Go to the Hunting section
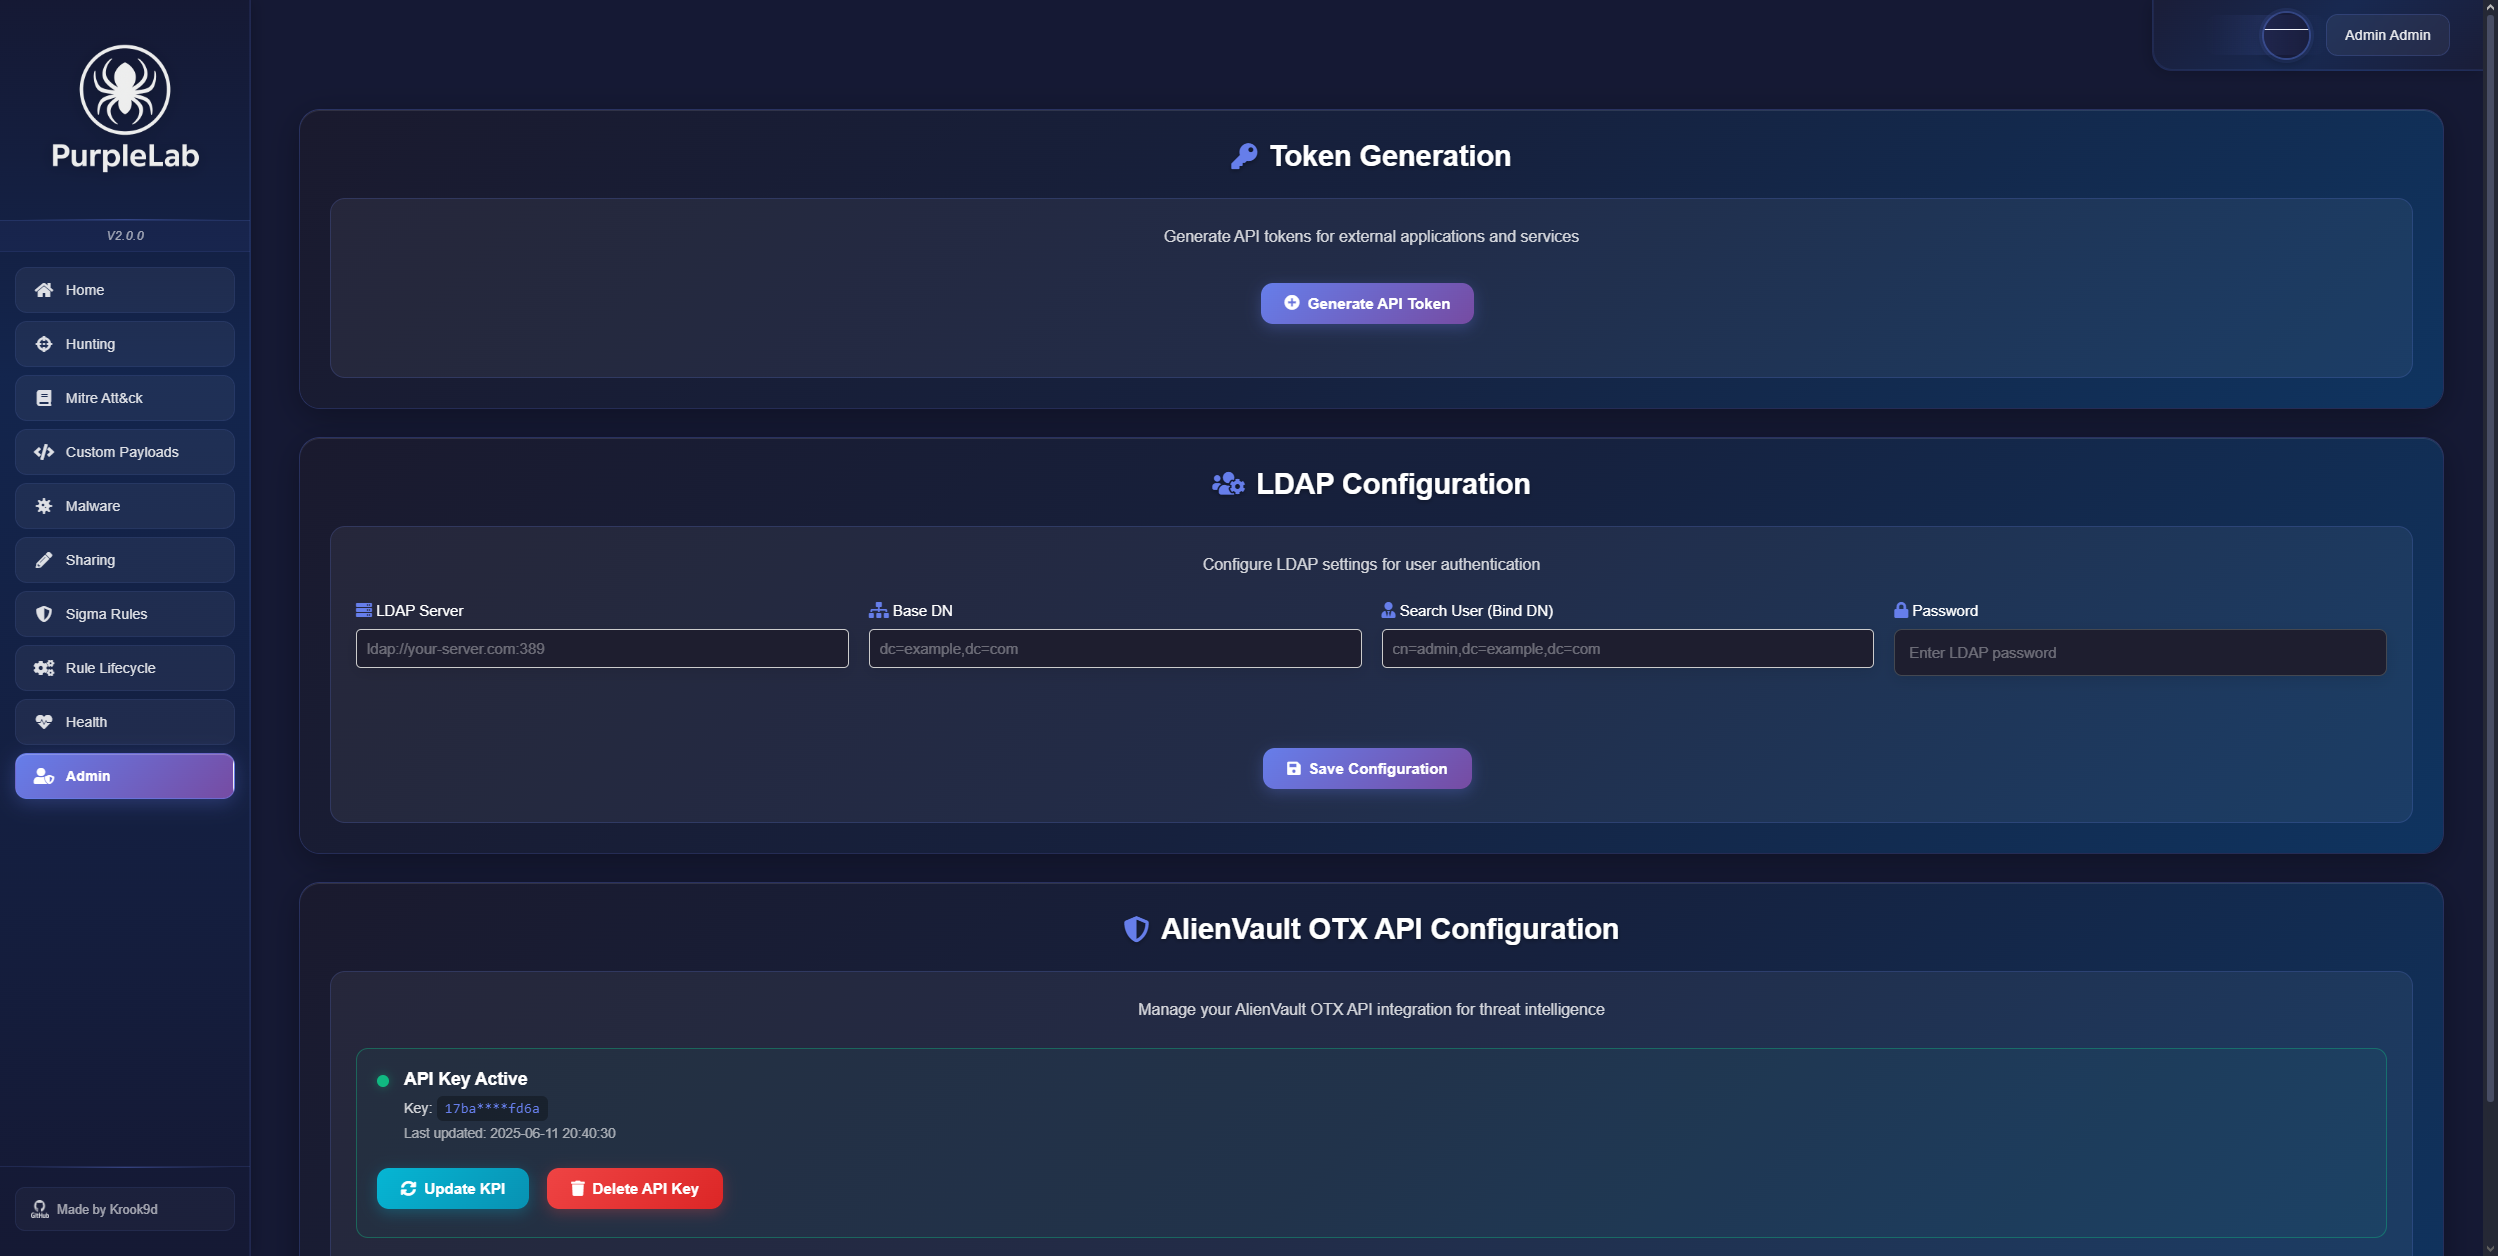Screen dimensions: 2498x1256 click(125, 344)
